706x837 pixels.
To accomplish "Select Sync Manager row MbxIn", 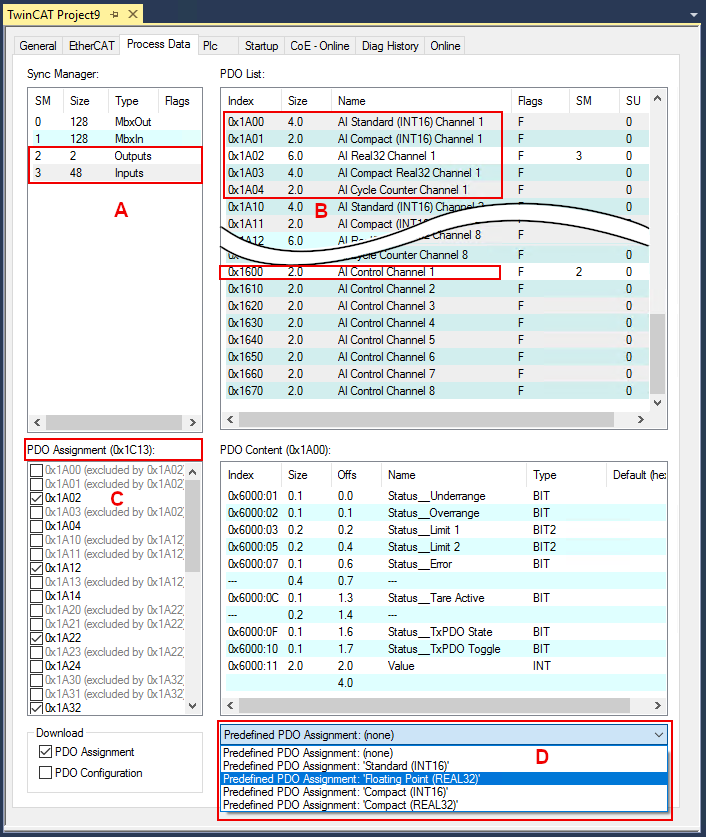I will [x=115, y=139].
